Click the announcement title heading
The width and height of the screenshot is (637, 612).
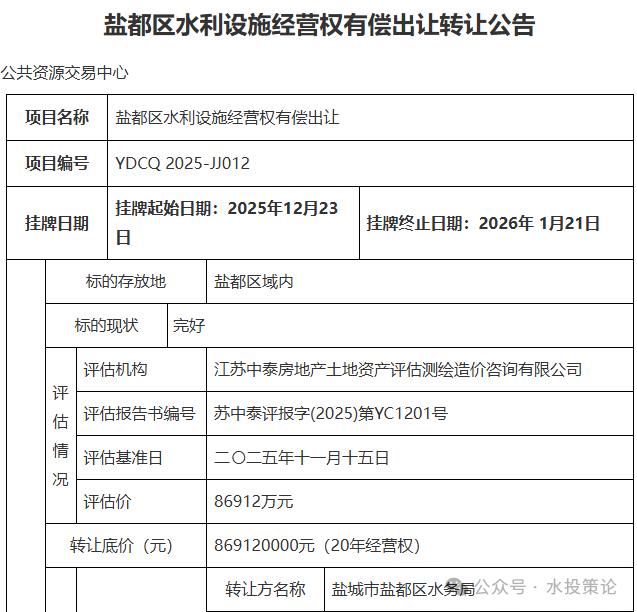[x=319, y=25]
